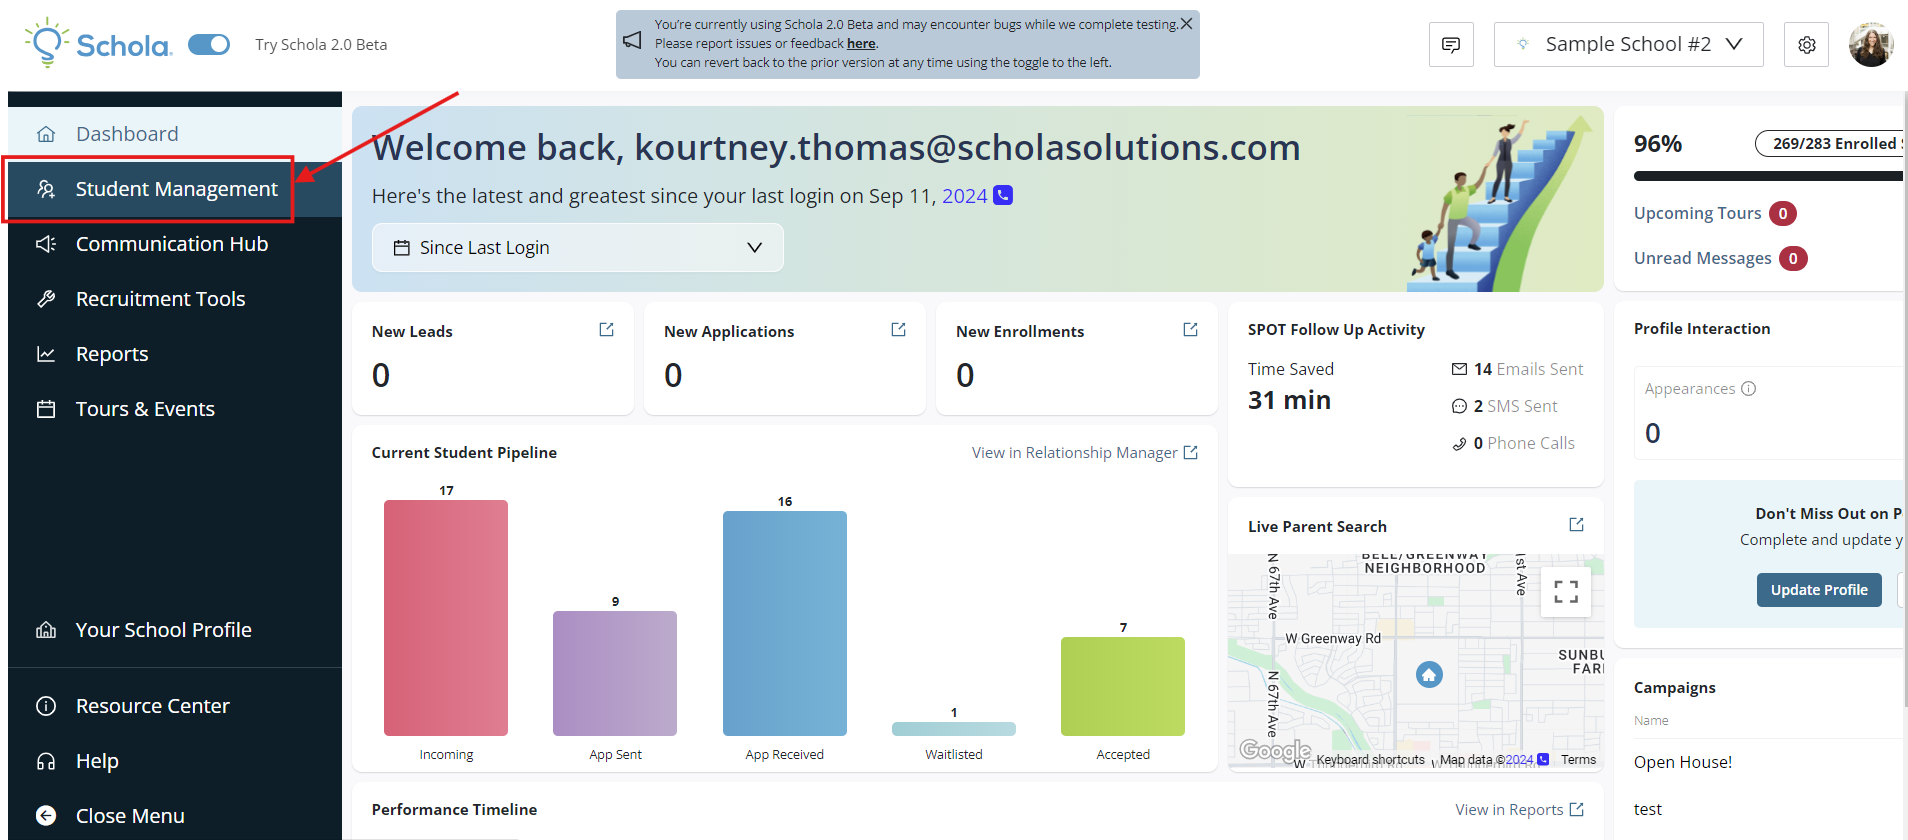Click the announcement megaphone icon in banner
Screen dimensions: 1908x840
point(632,40)
